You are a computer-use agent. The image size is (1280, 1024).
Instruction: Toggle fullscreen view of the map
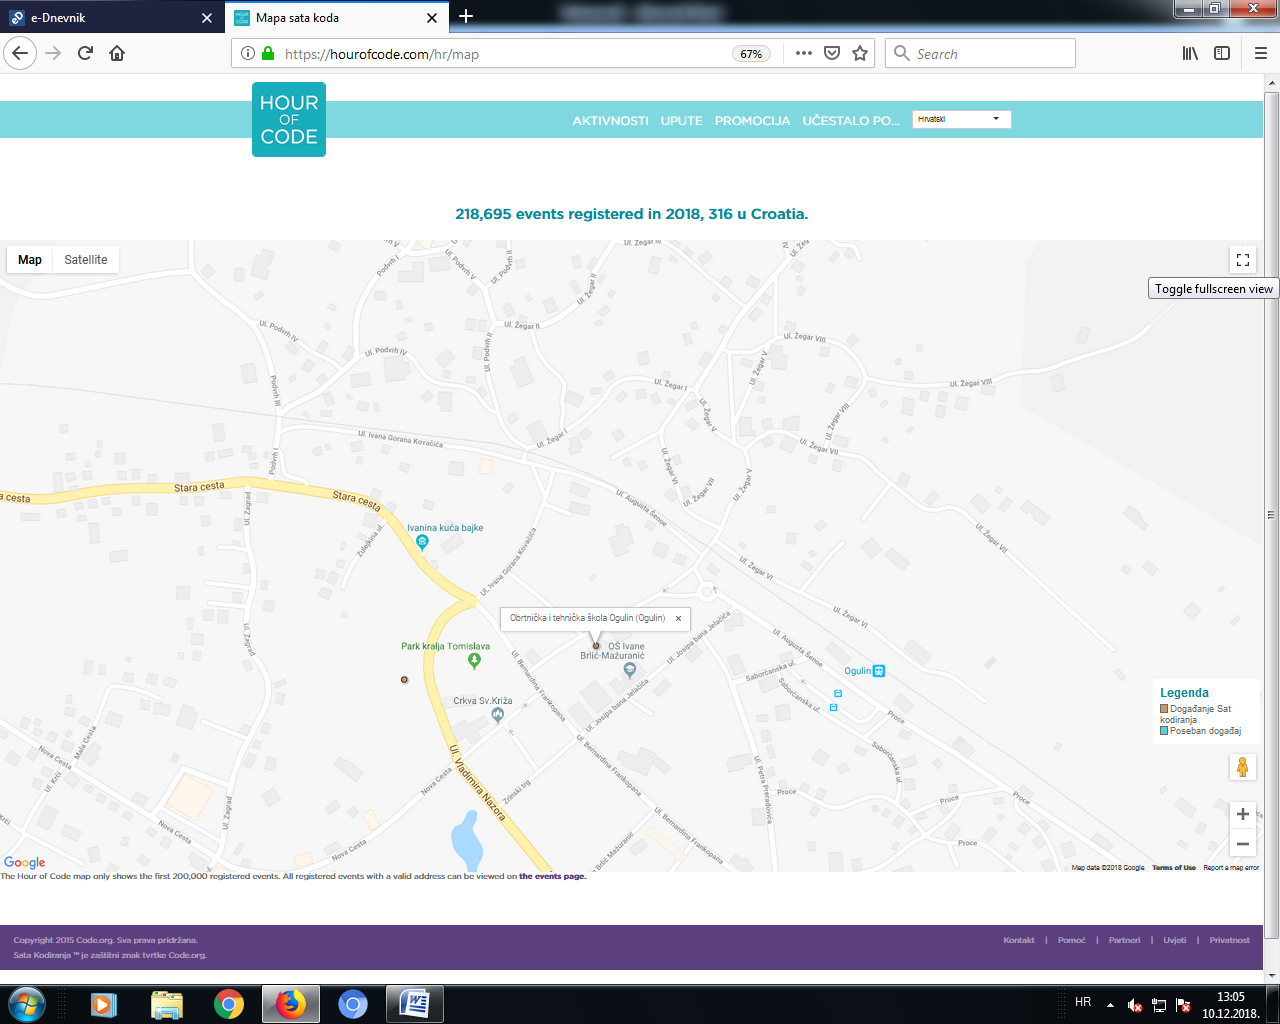coord(1243,260)
